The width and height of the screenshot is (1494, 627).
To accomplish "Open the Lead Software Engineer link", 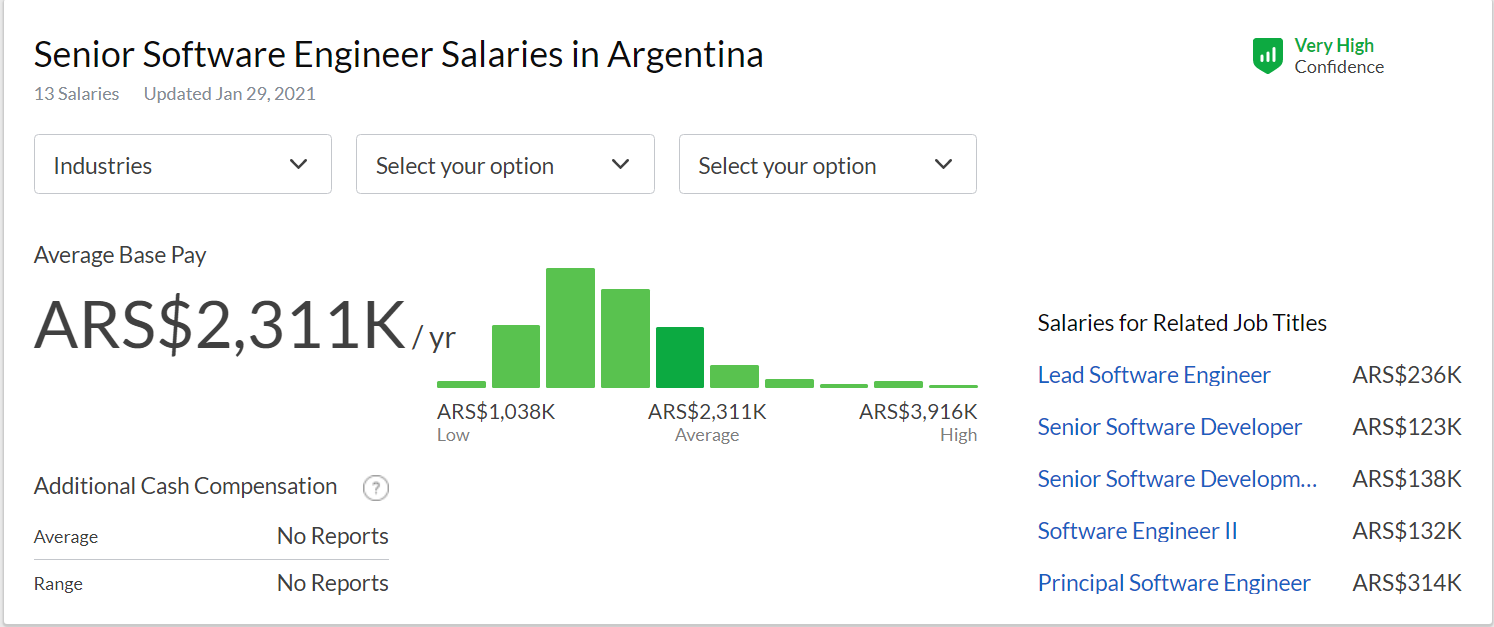I will 1154,375.
